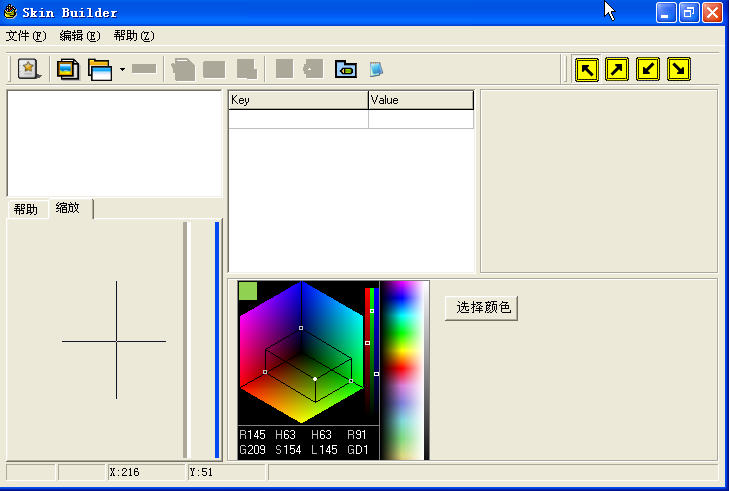Click the stacked pictures toolbar icon
Viewport: 729px width, 491px height.
(x=68, y=70)
